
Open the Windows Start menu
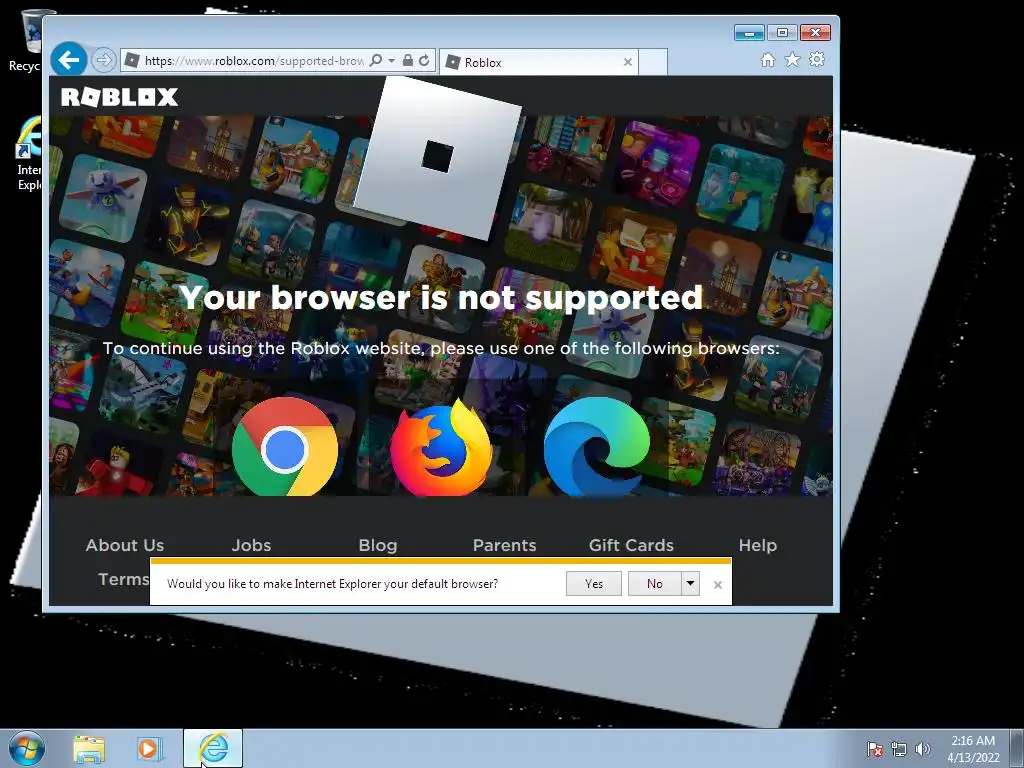(27, 748)
